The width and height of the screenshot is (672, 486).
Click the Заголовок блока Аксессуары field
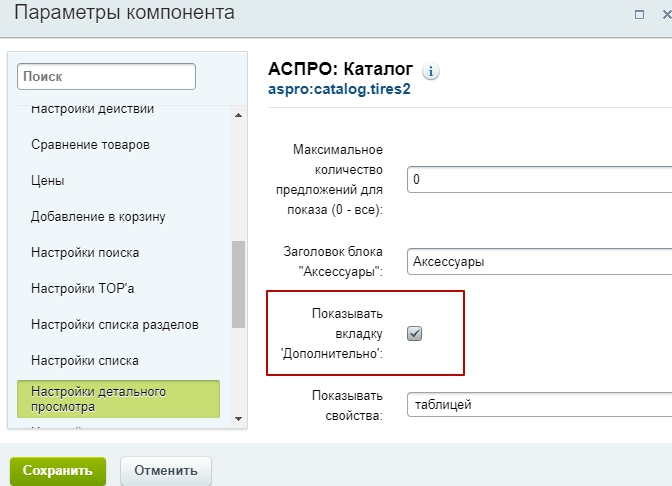(540, 261)
